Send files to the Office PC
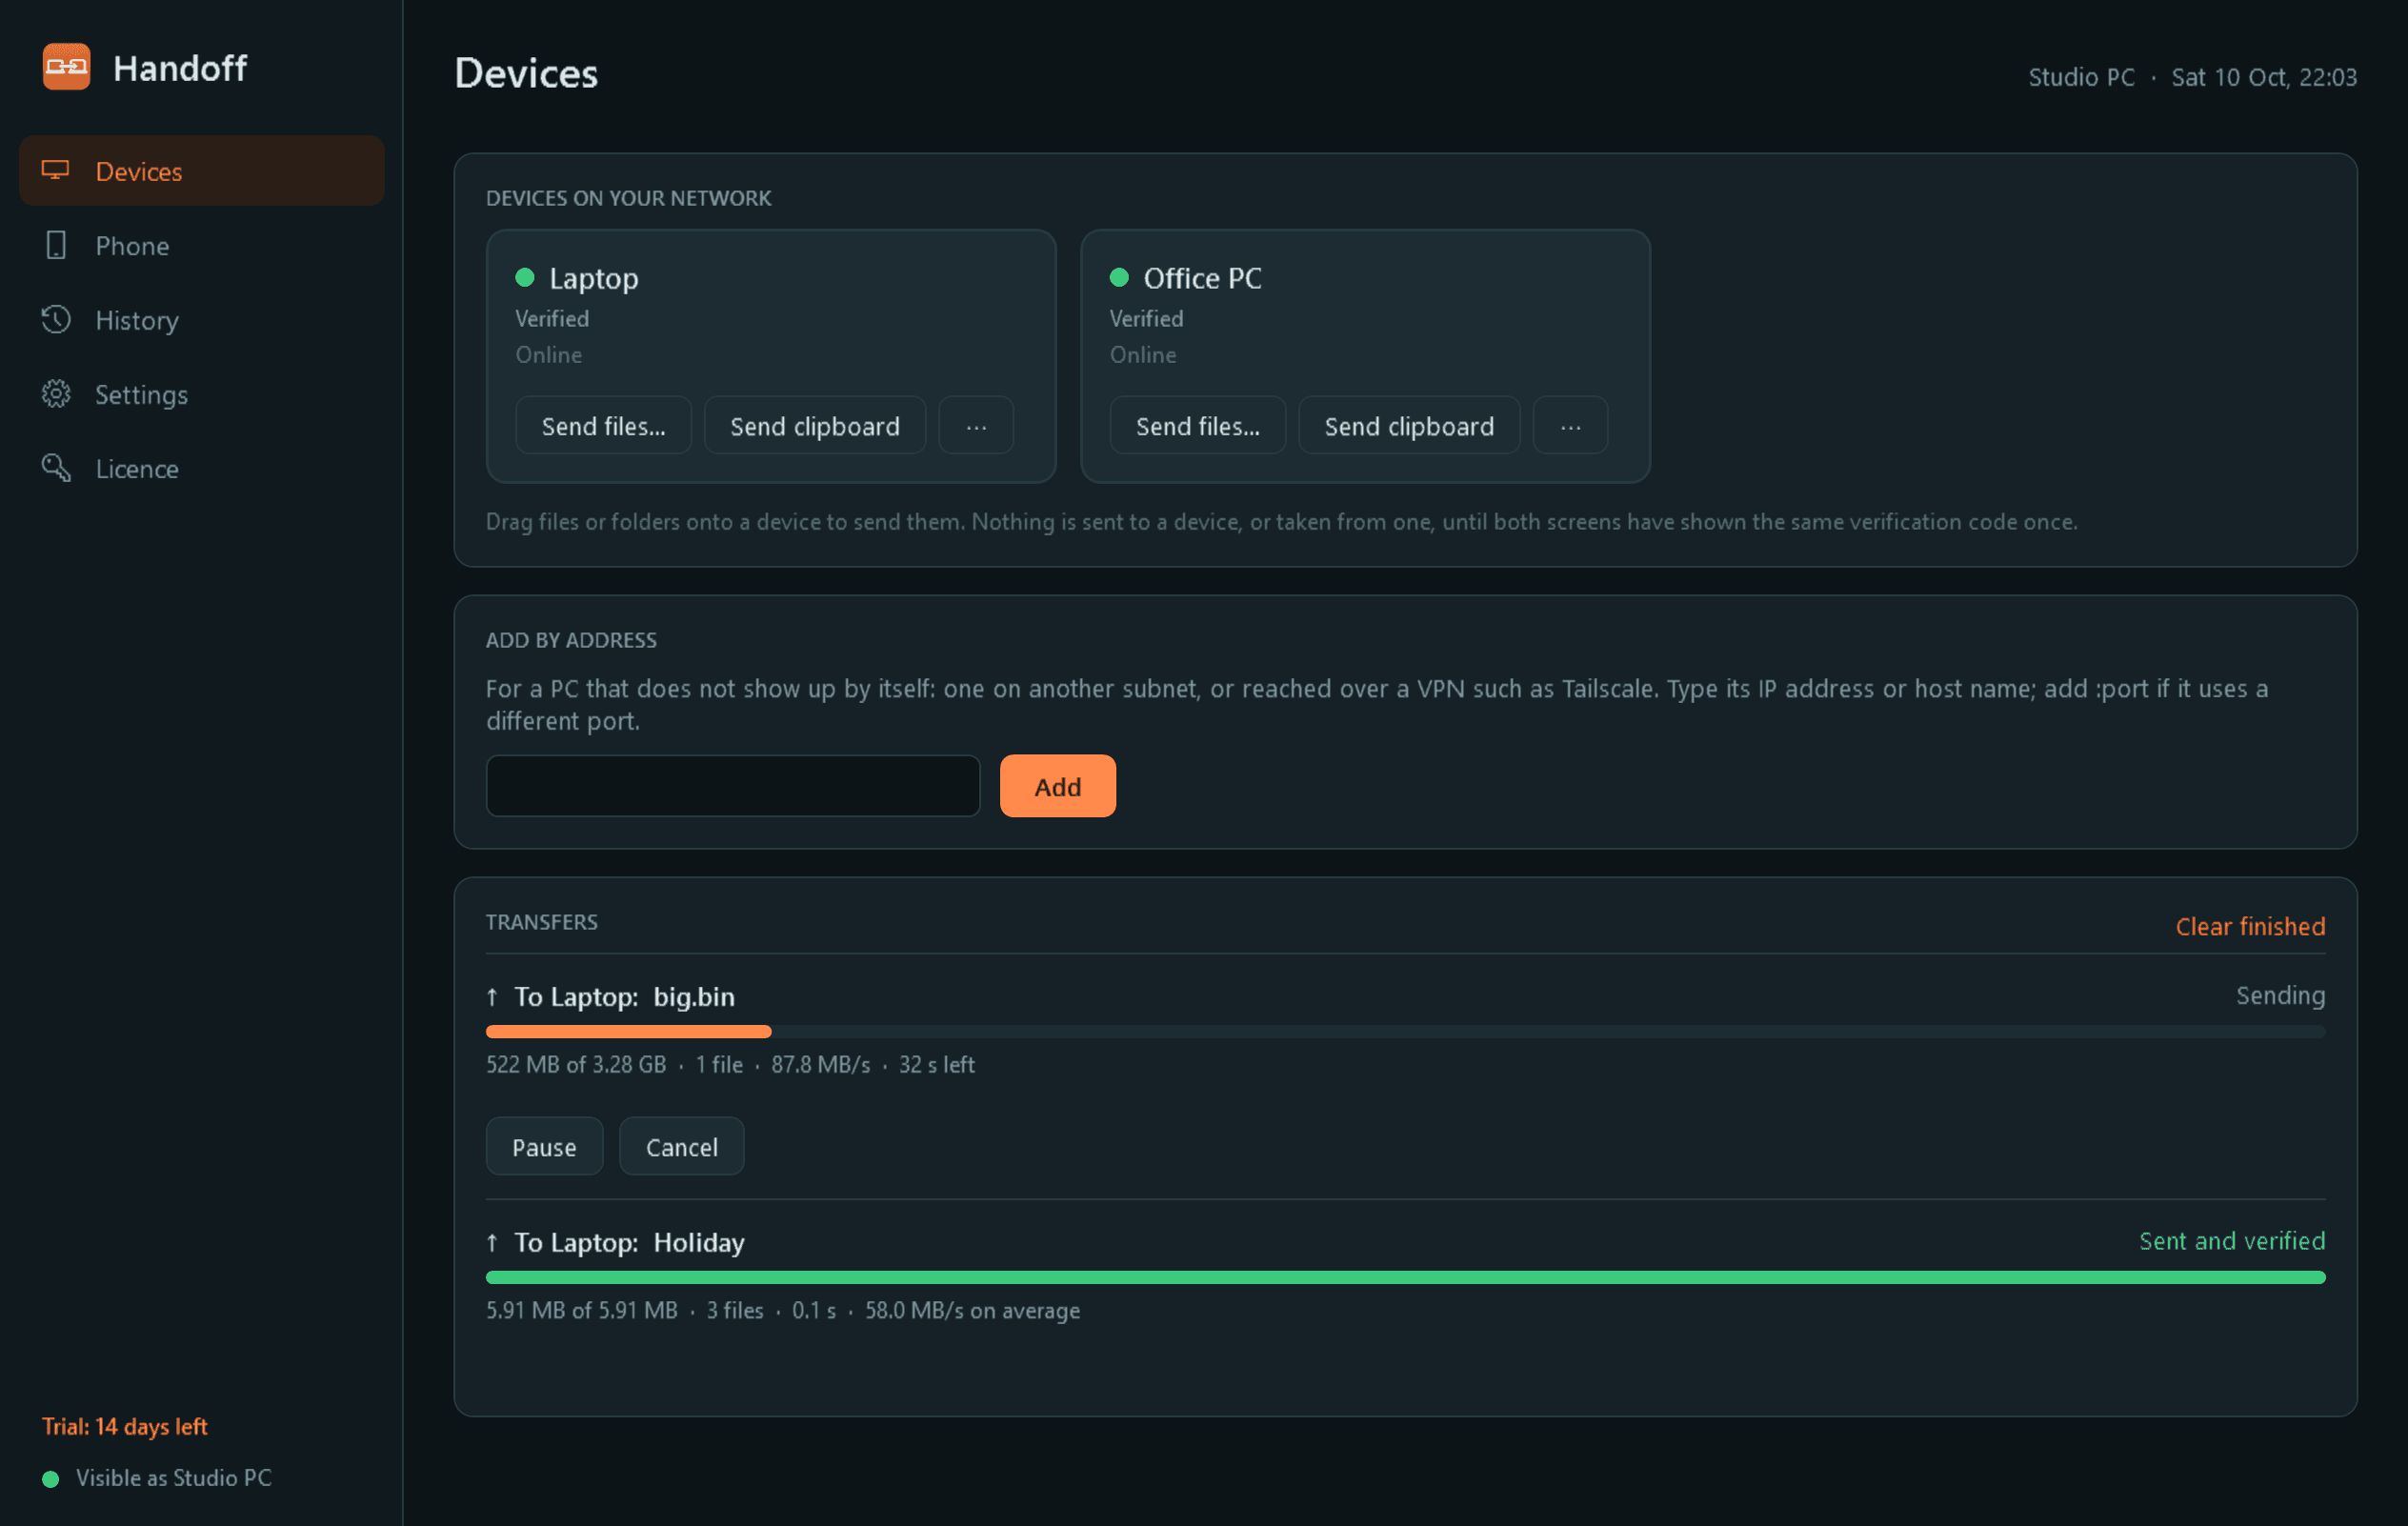The width and height of the screenshot is (2408, 1526). click(1198, 426)
